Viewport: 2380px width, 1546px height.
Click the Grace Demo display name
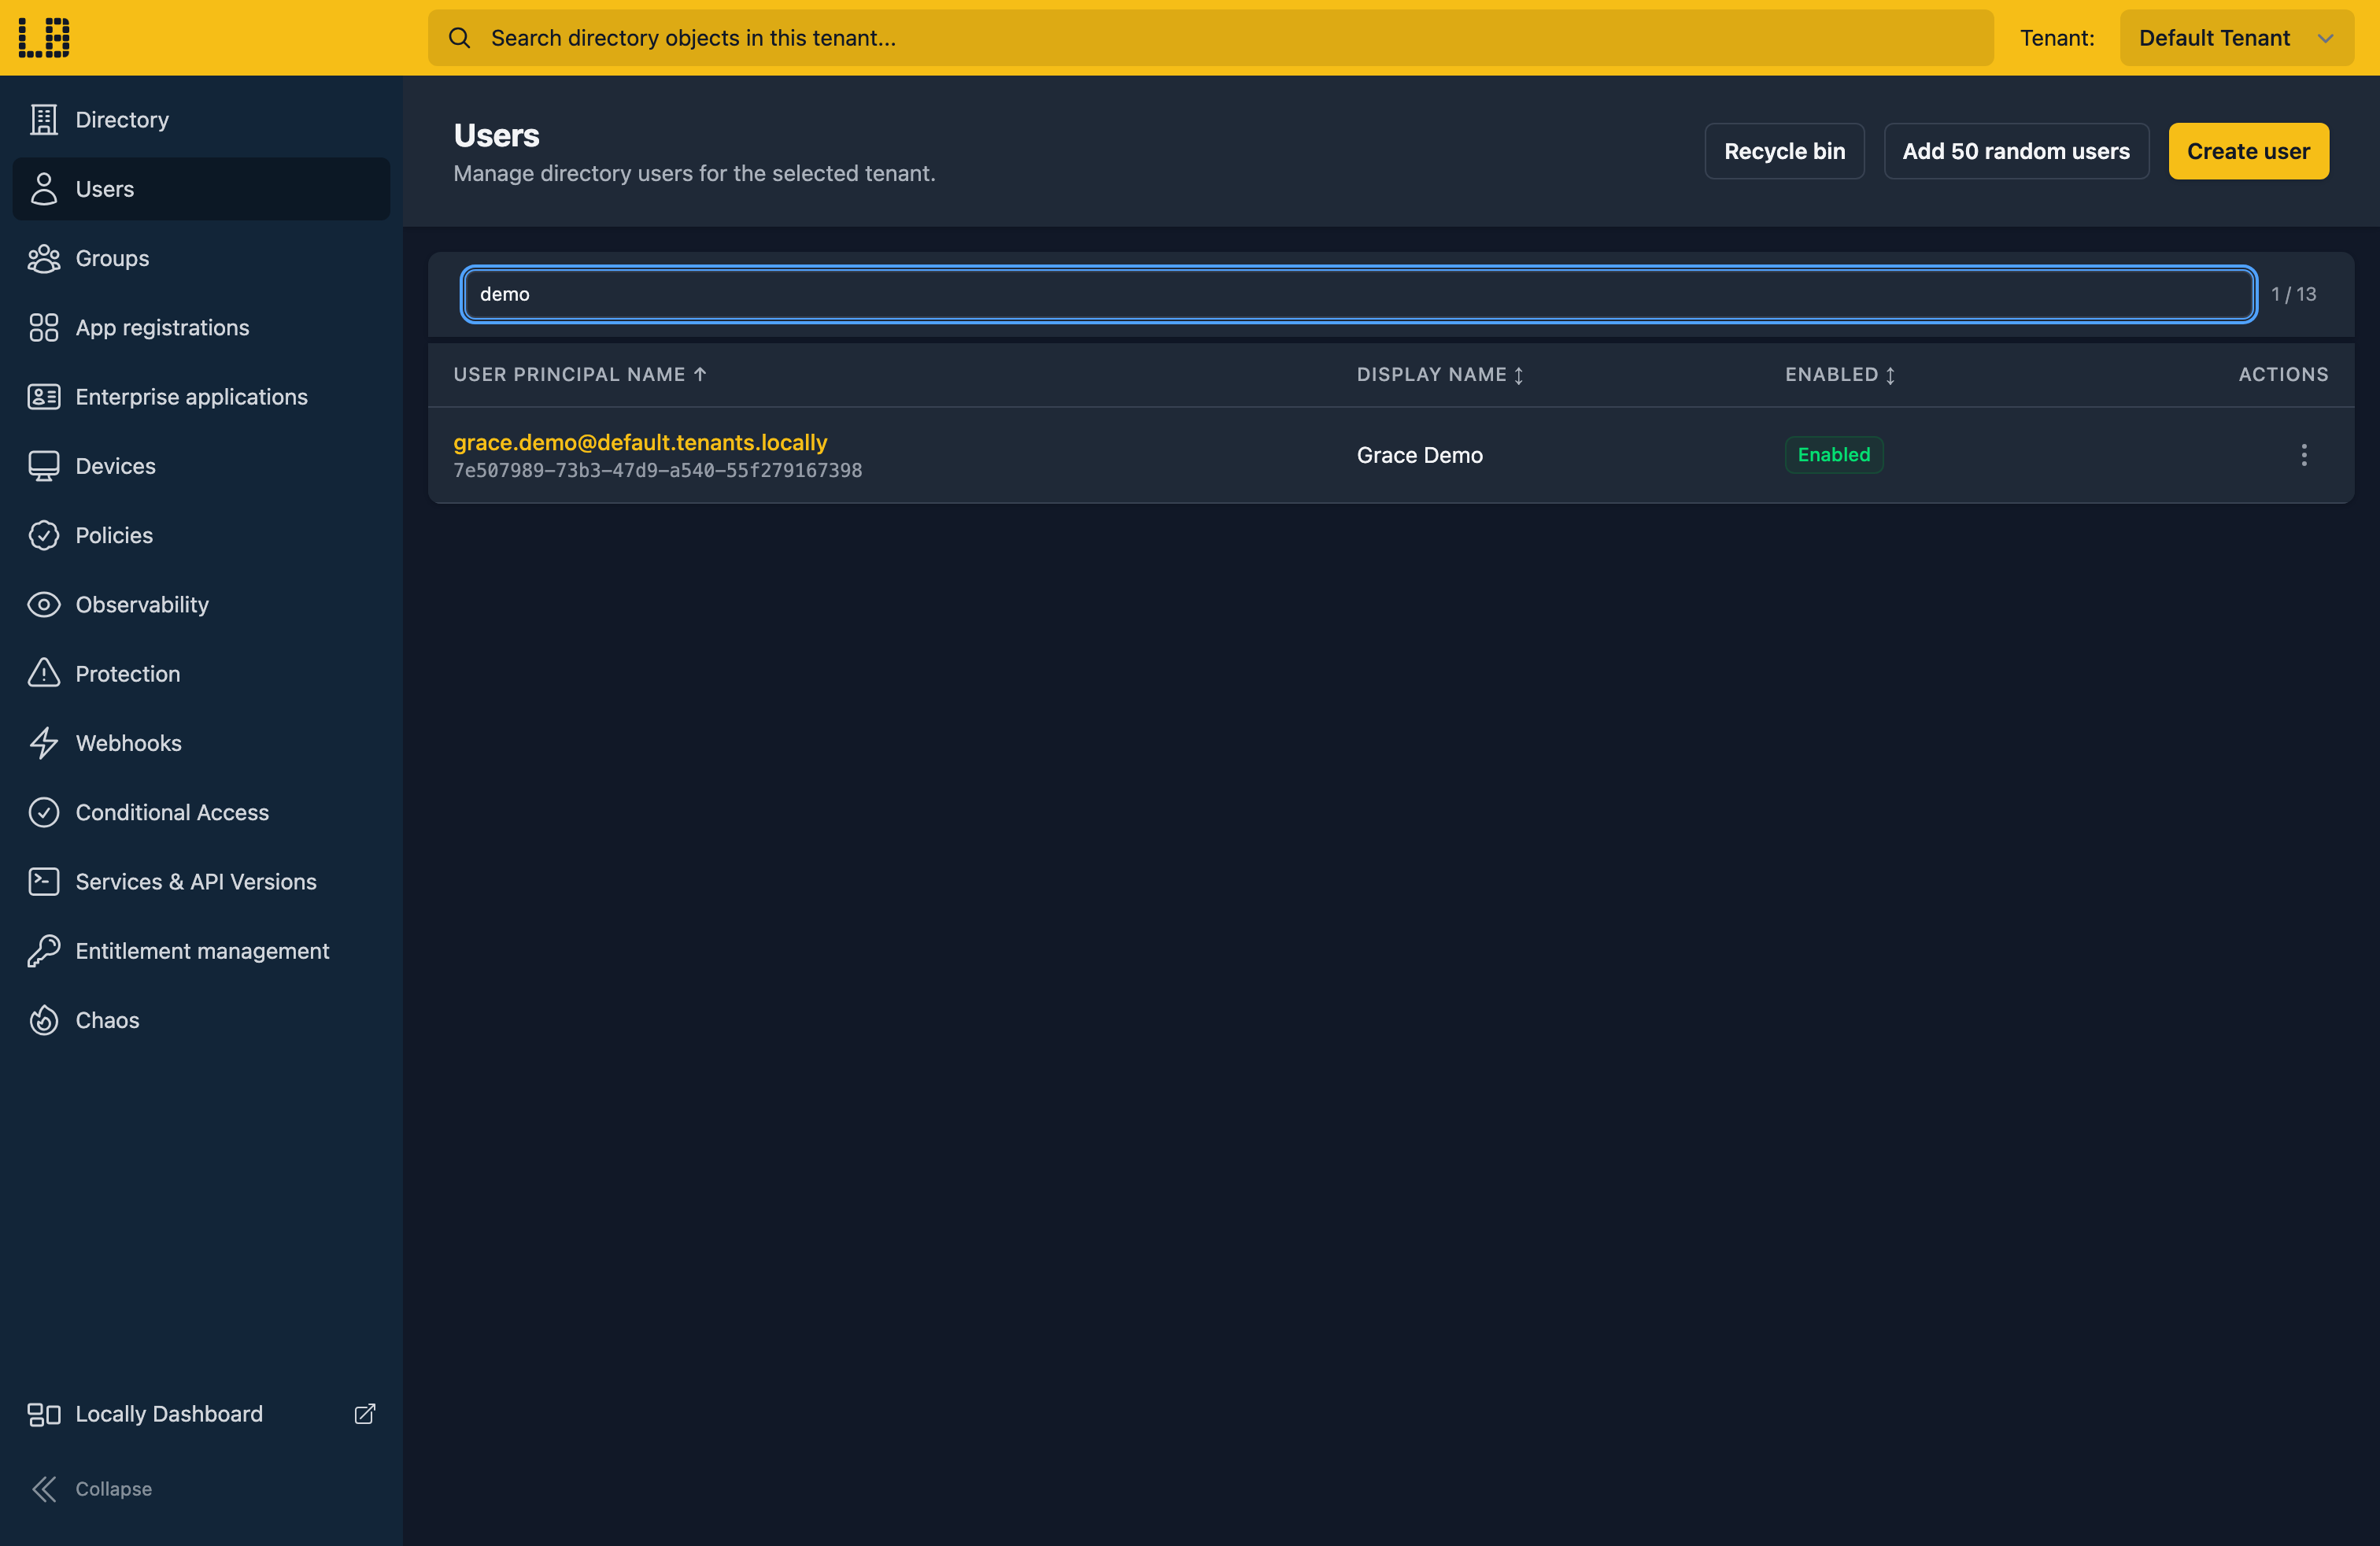tap(1419, 455)
